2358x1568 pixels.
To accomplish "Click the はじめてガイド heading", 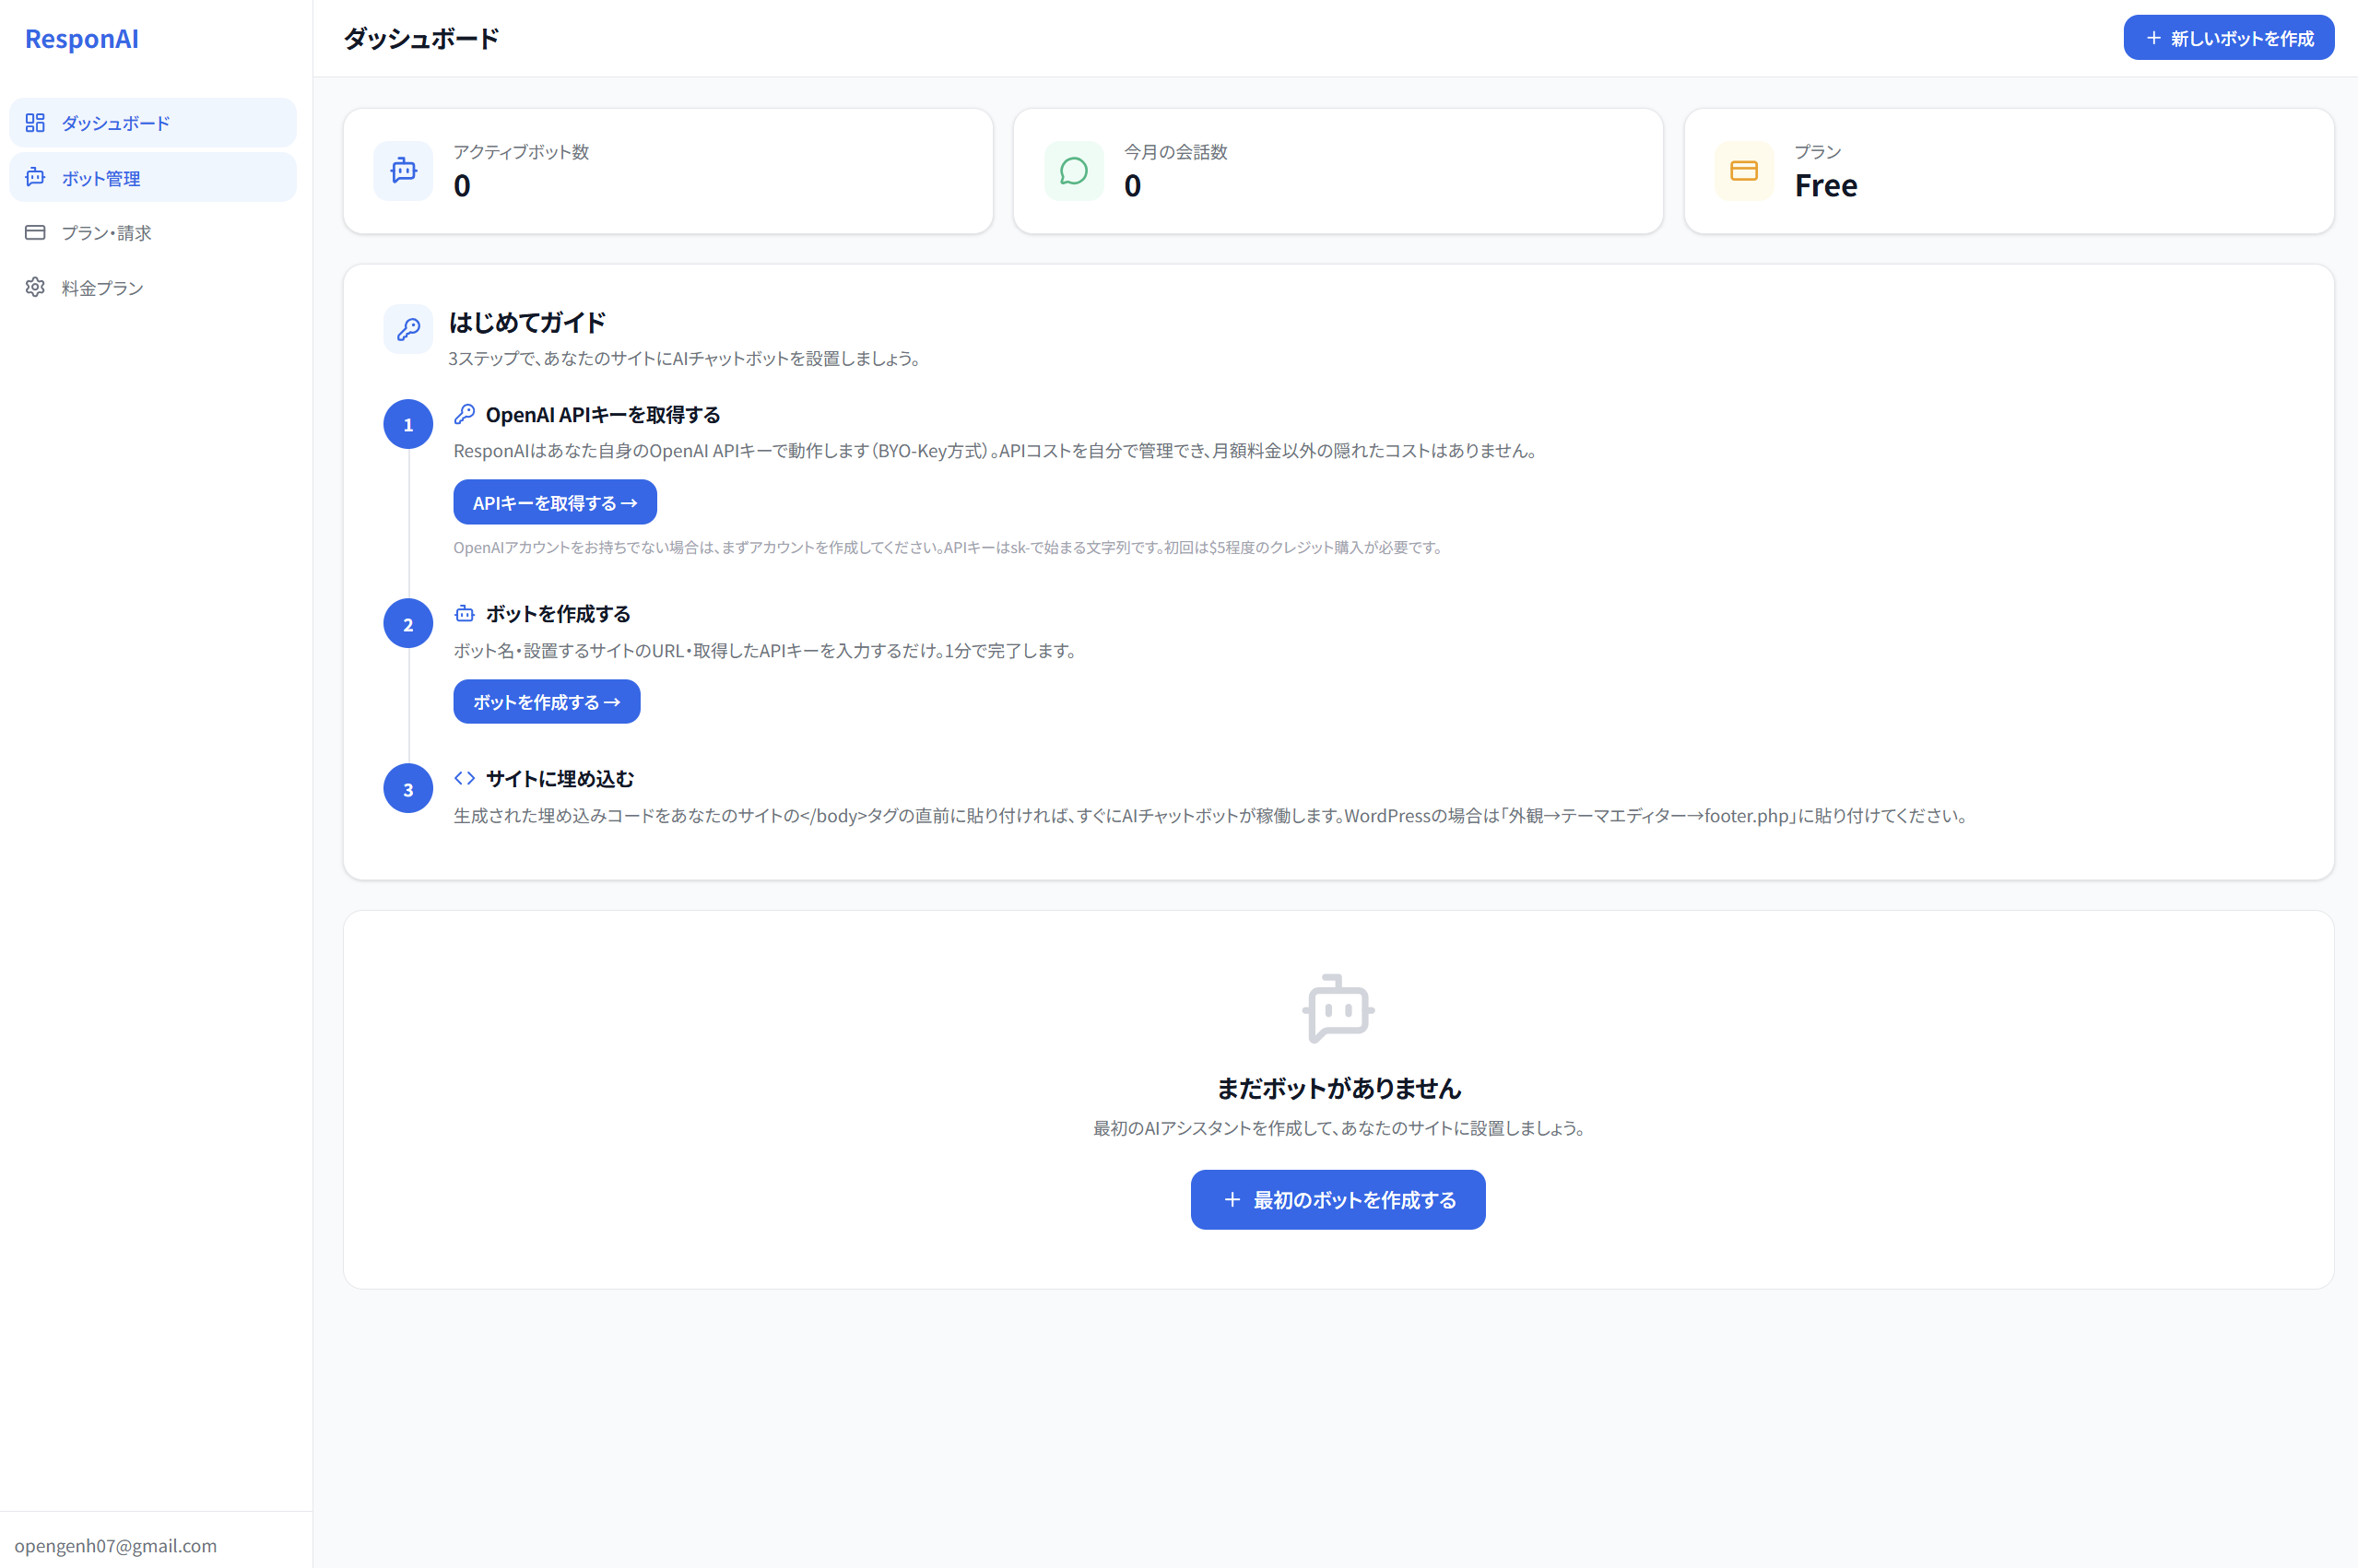I will coord(527,323).
